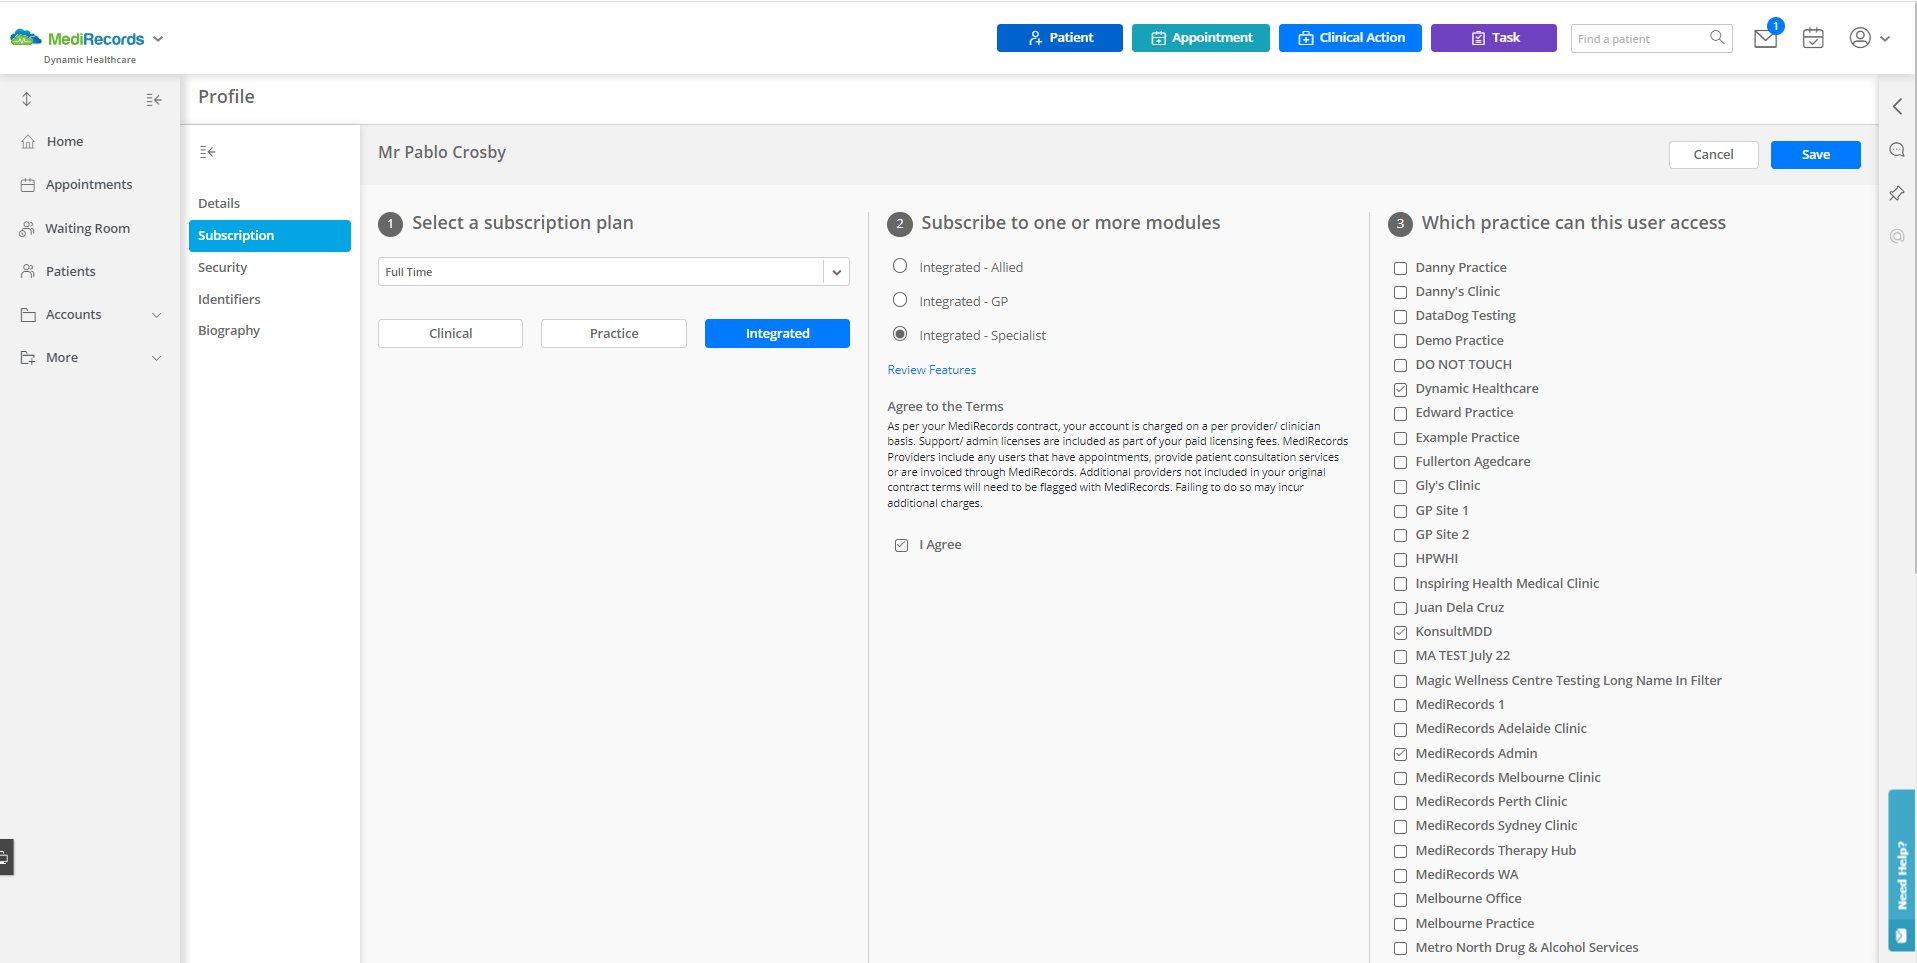Select the Subscription profile tab
This screenshot has height=963, width=1917.
270,235
